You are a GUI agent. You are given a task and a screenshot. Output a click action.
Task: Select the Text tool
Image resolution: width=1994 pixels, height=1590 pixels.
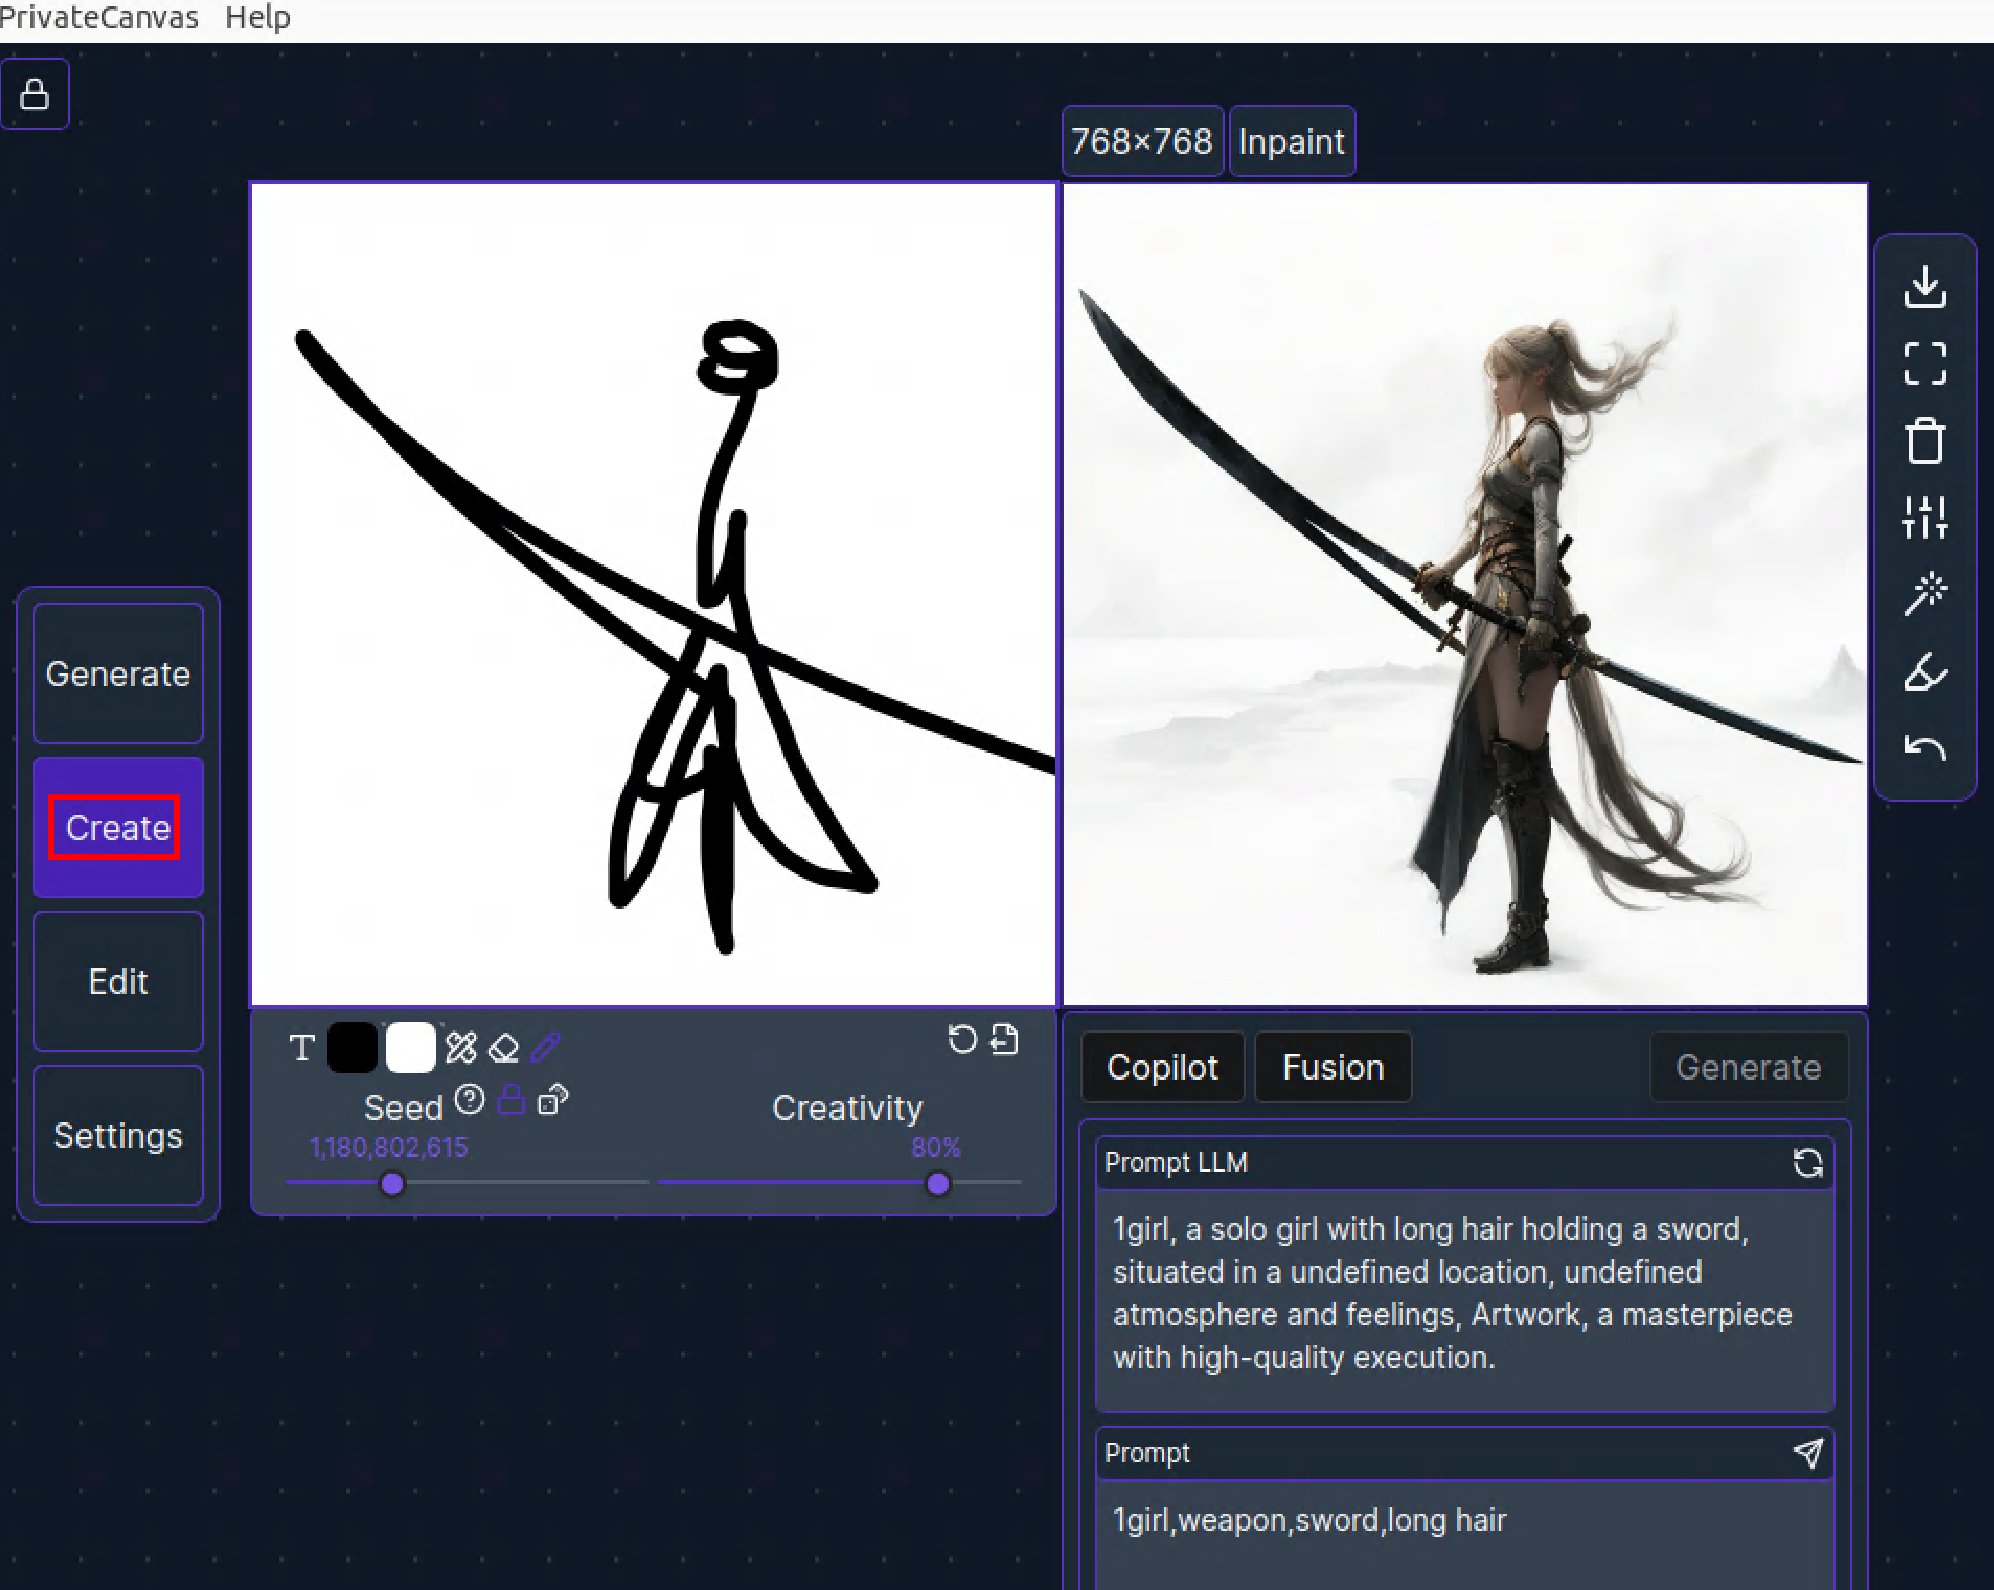(302, 1047)
